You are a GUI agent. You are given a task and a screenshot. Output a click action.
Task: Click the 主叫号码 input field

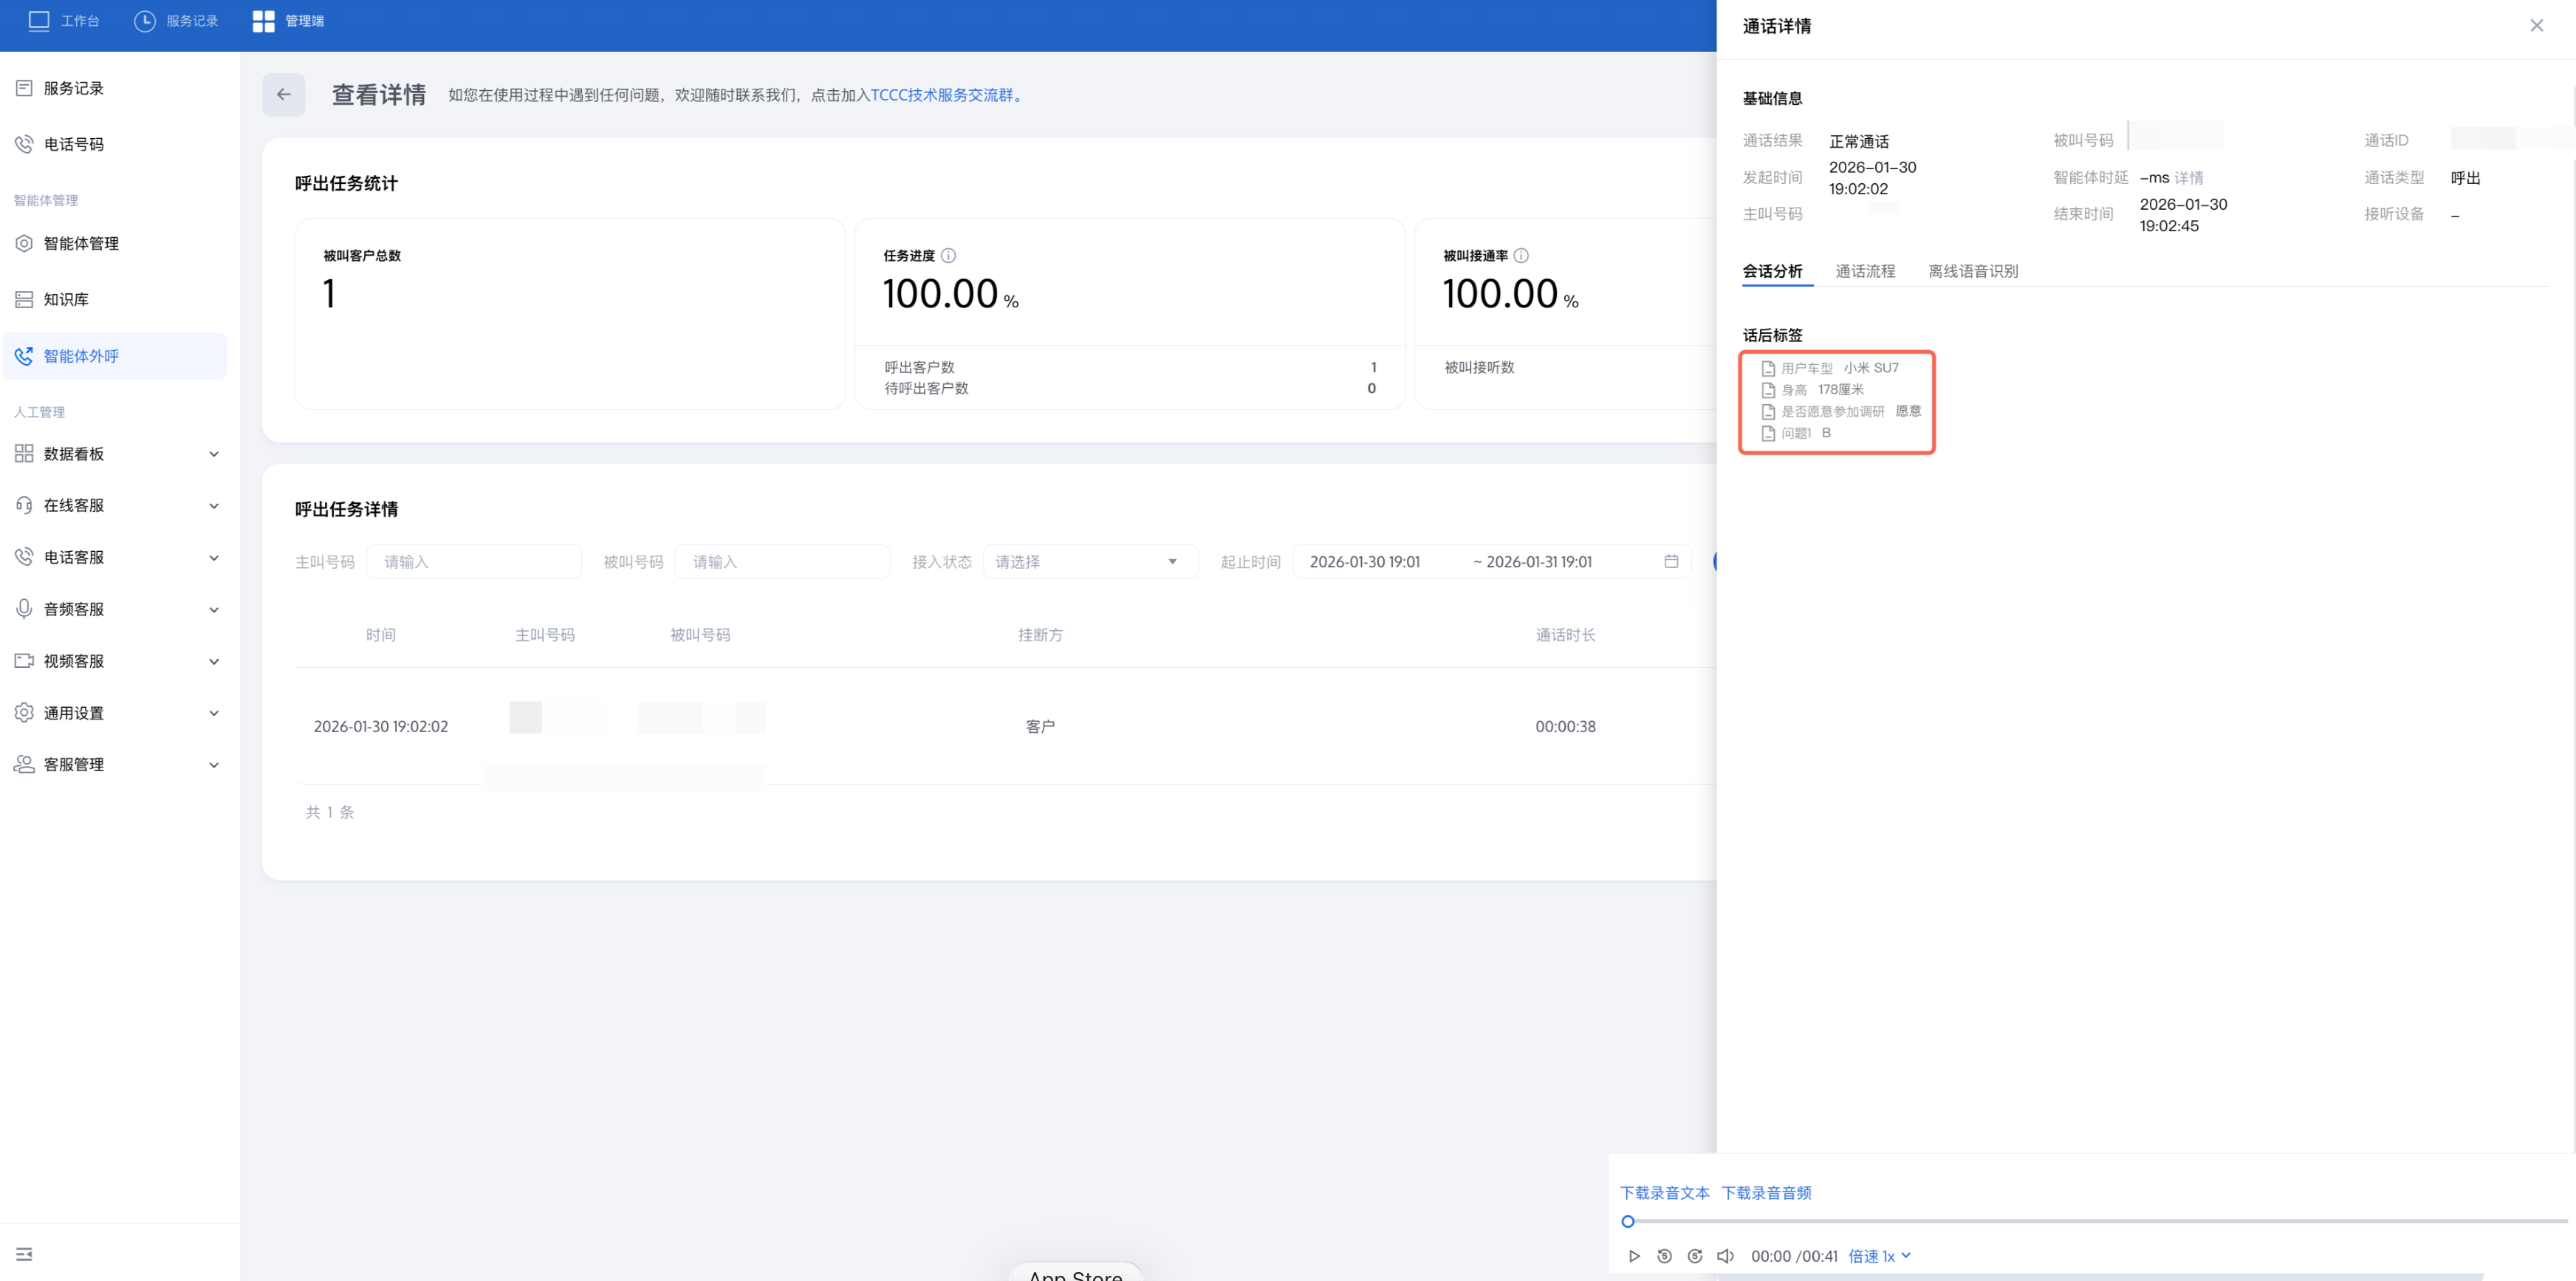click(474, 562)
